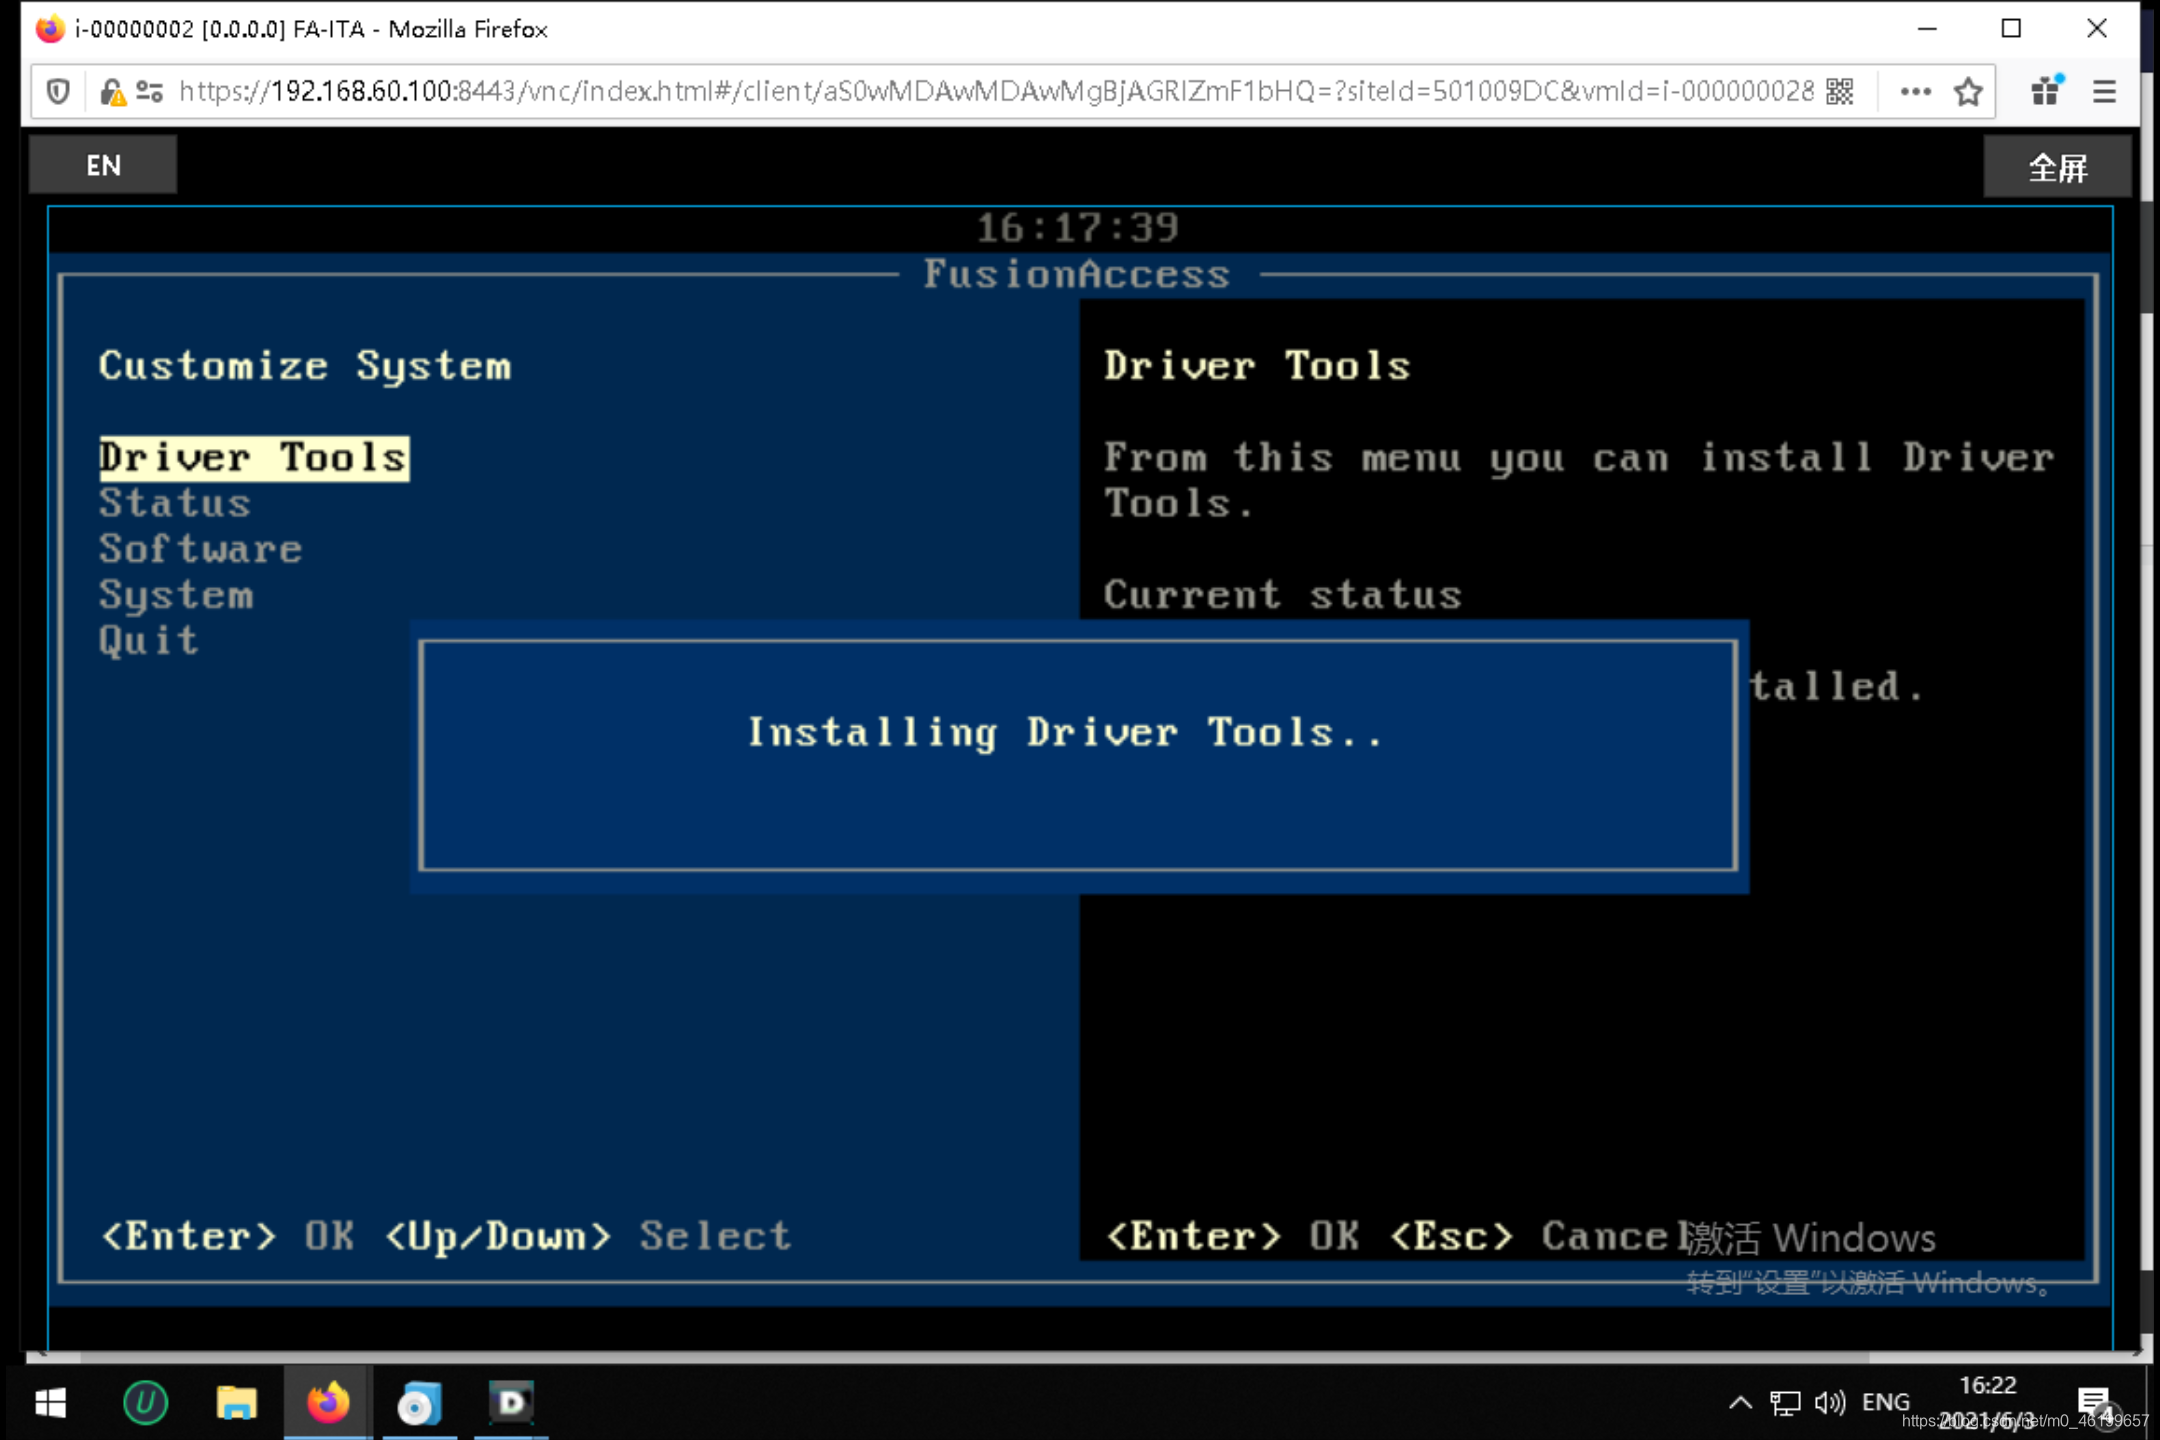This screenshot has height=1440, width=2160.
Task: Open the connection security lock warning icon
Action: coord(112,92)
